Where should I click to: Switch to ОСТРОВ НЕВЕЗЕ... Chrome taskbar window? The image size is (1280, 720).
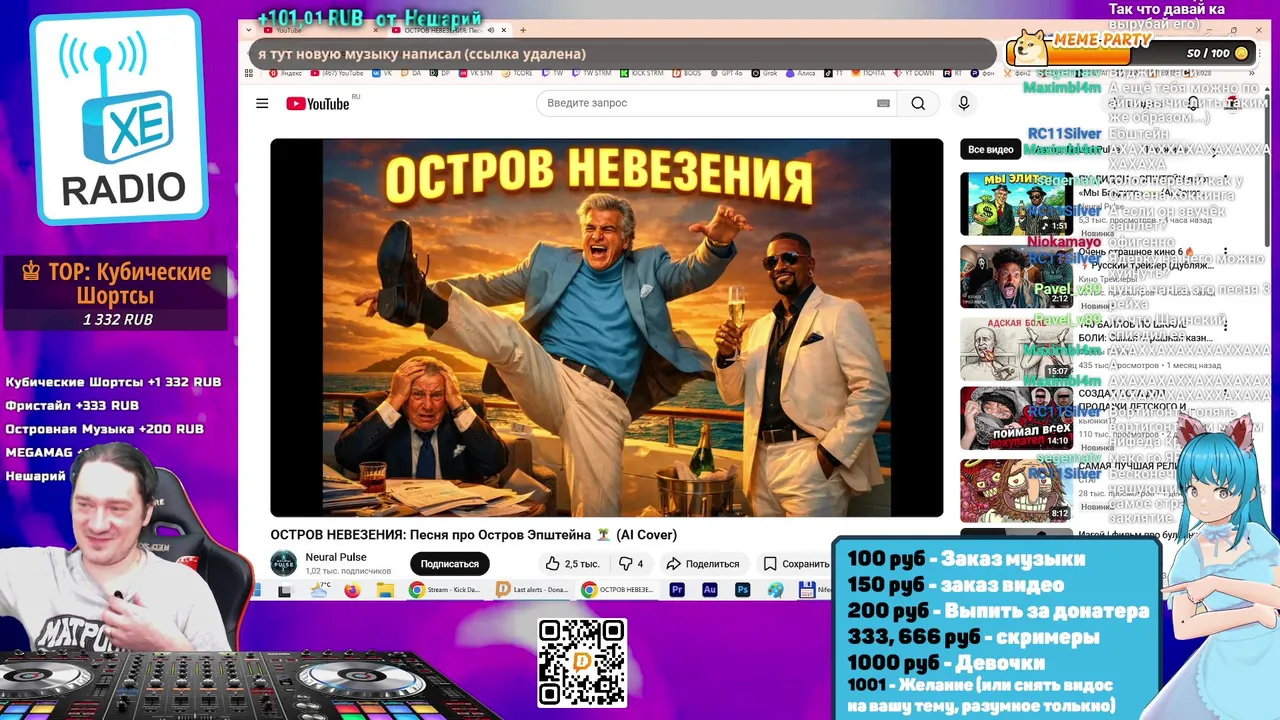[618, 590]
